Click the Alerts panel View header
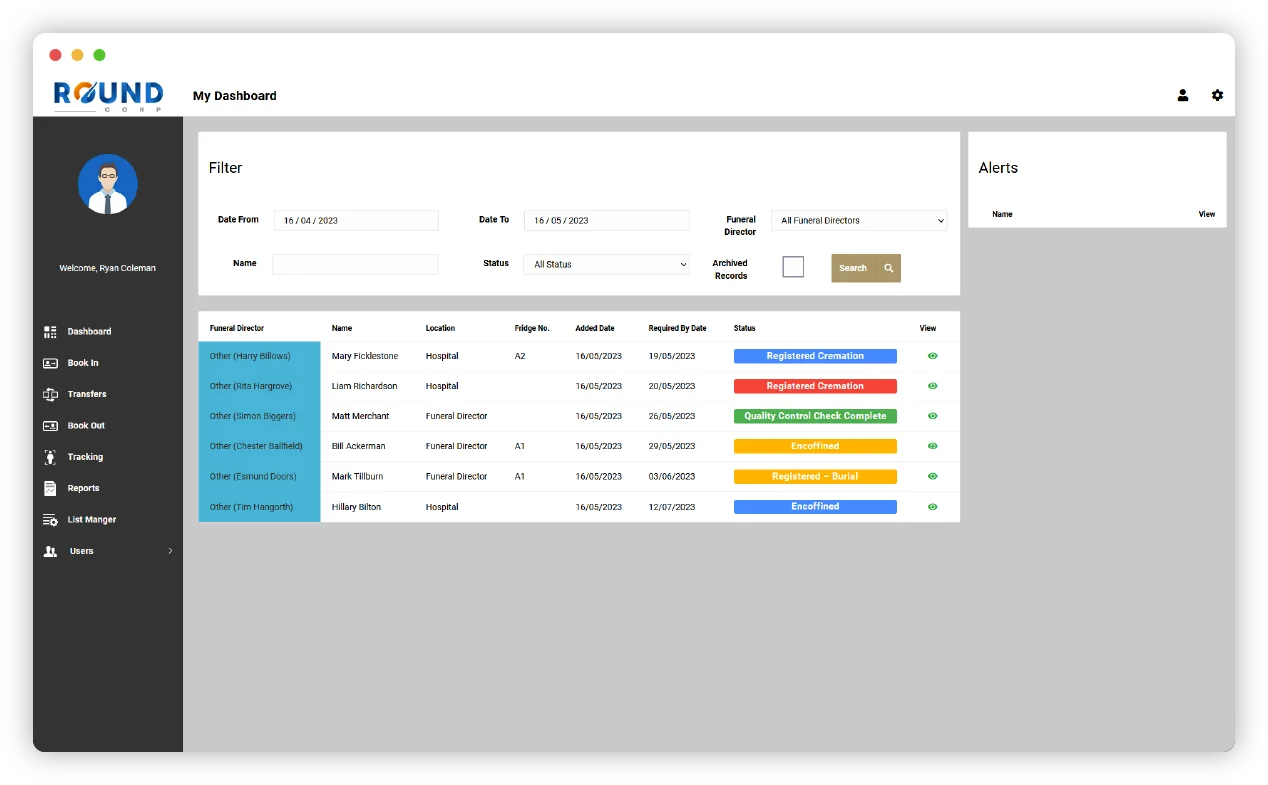The width and height of the screenshot is (1268, 785). coord(1207,214)
